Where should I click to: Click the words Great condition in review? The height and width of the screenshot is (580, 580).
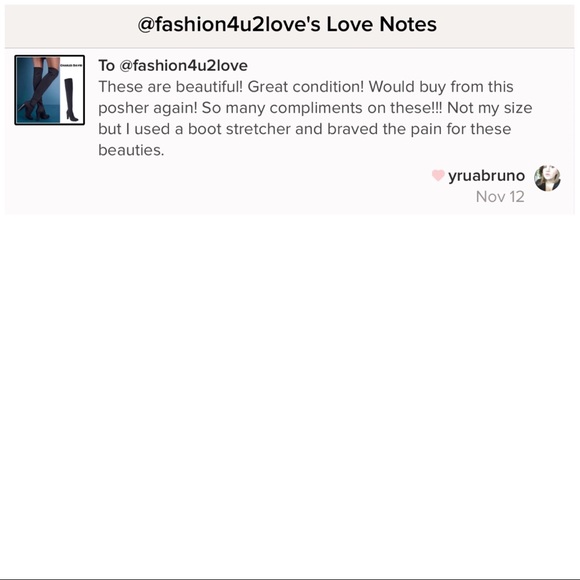[306, 87]
